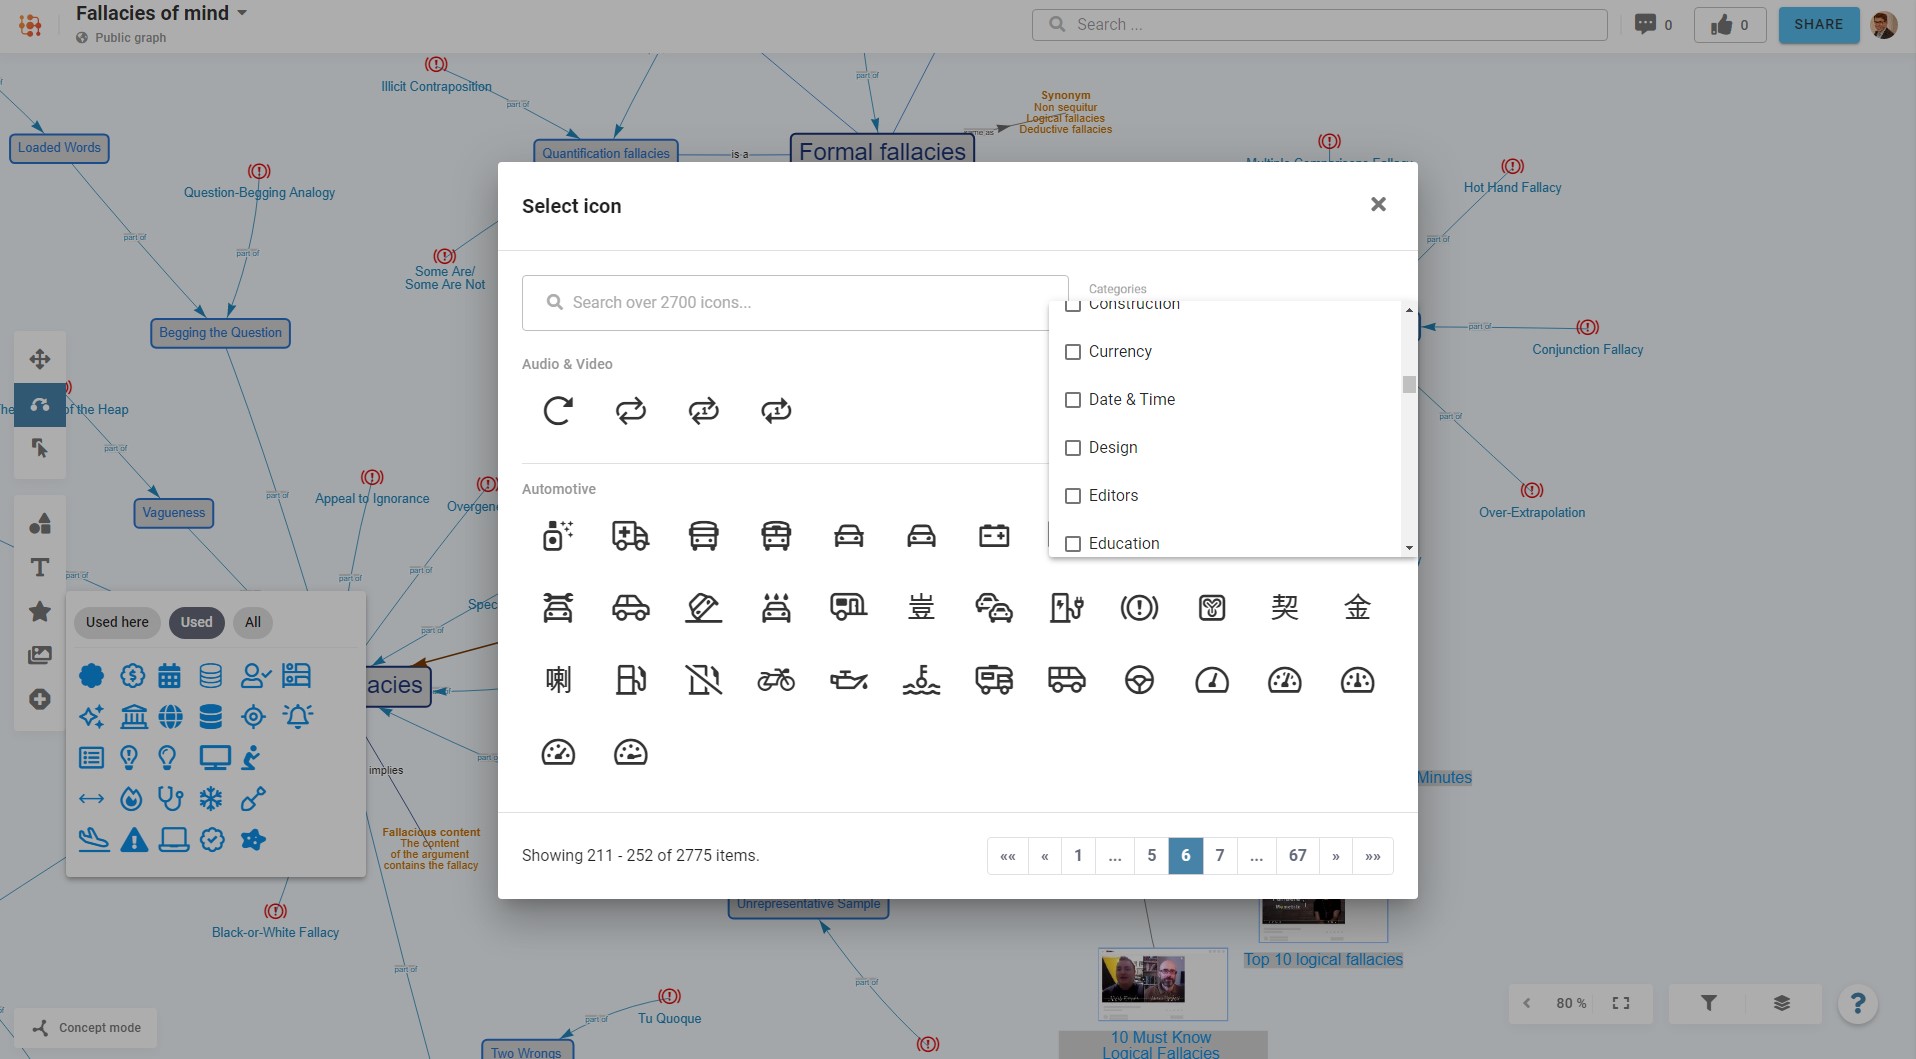1916x1059 pixels.
Task: Select the pointer selection tool
Action: point(40,448)
